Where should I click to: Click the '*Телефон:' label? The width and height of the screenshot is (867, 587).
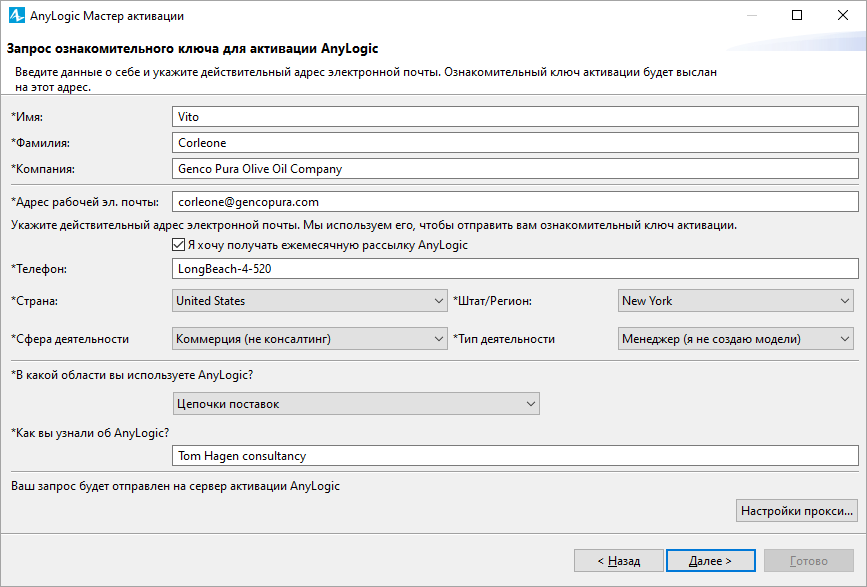point(39,269)
